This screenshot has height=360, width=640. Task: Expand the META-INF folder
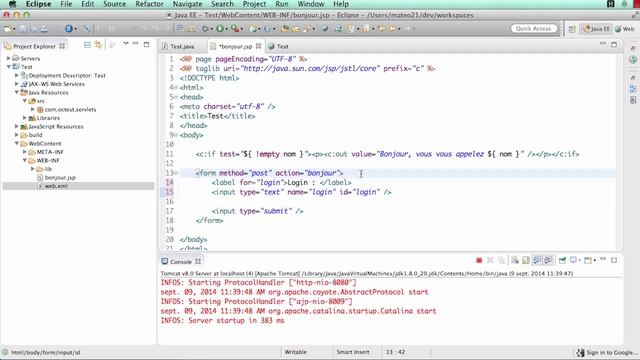coord(25,152)
